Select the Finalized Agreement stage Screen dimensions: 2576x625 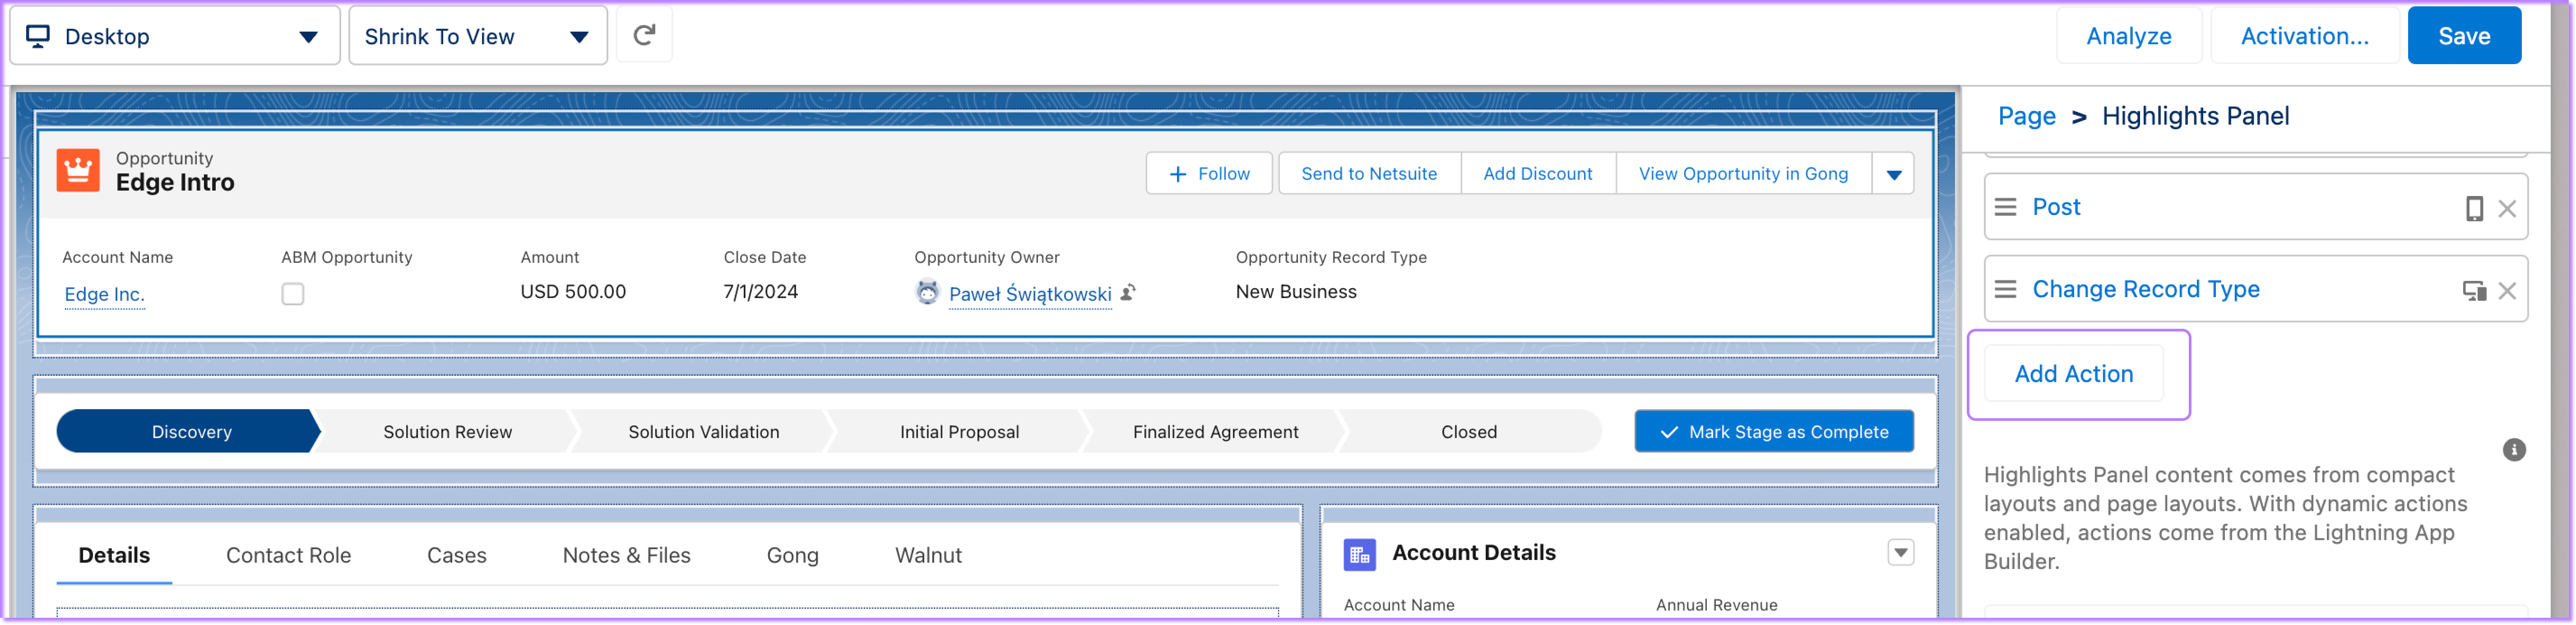click(1215, 432)
